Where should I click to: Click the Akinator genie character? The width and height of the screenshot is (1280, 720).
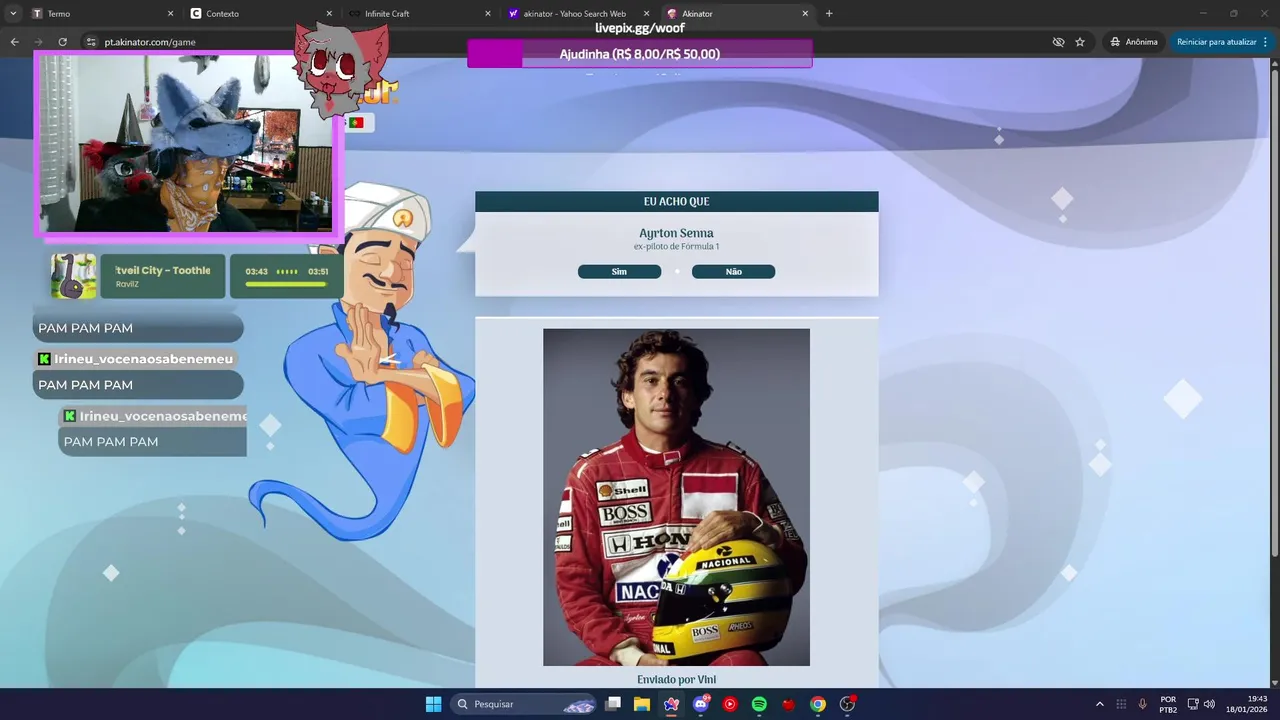pos(370,370)
